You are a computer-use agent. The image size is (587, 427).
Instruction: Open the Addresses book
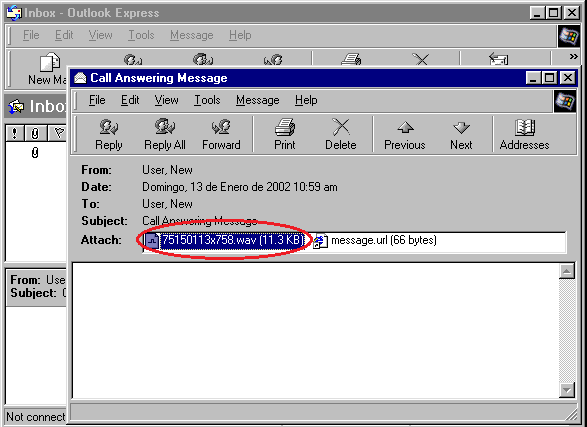pos(524,135)
